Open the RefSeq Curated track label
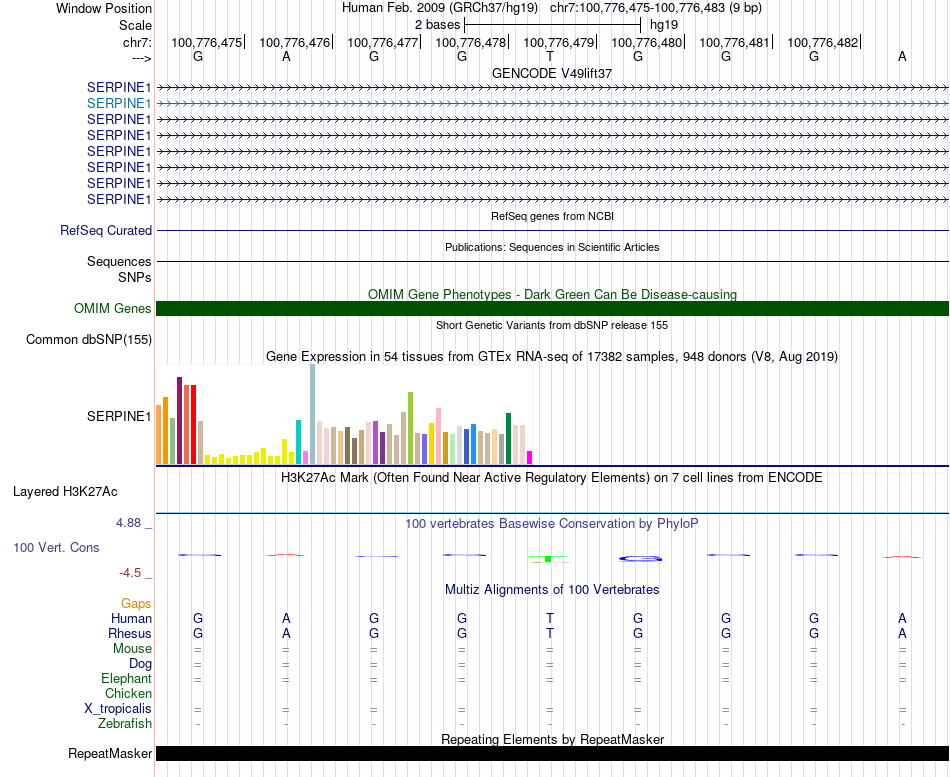The image size is (950, 777). 106,230
